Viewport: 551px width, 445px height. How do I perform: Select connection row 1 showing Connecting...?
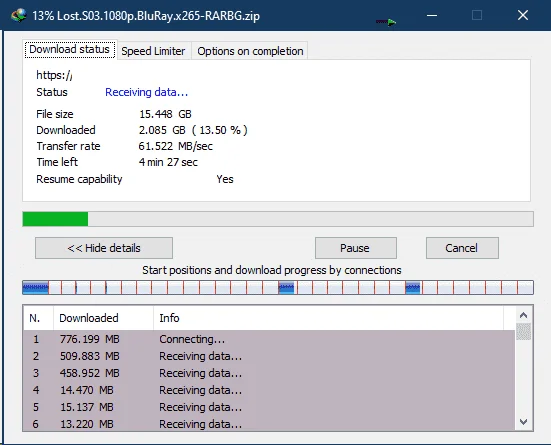click(269, 339)
